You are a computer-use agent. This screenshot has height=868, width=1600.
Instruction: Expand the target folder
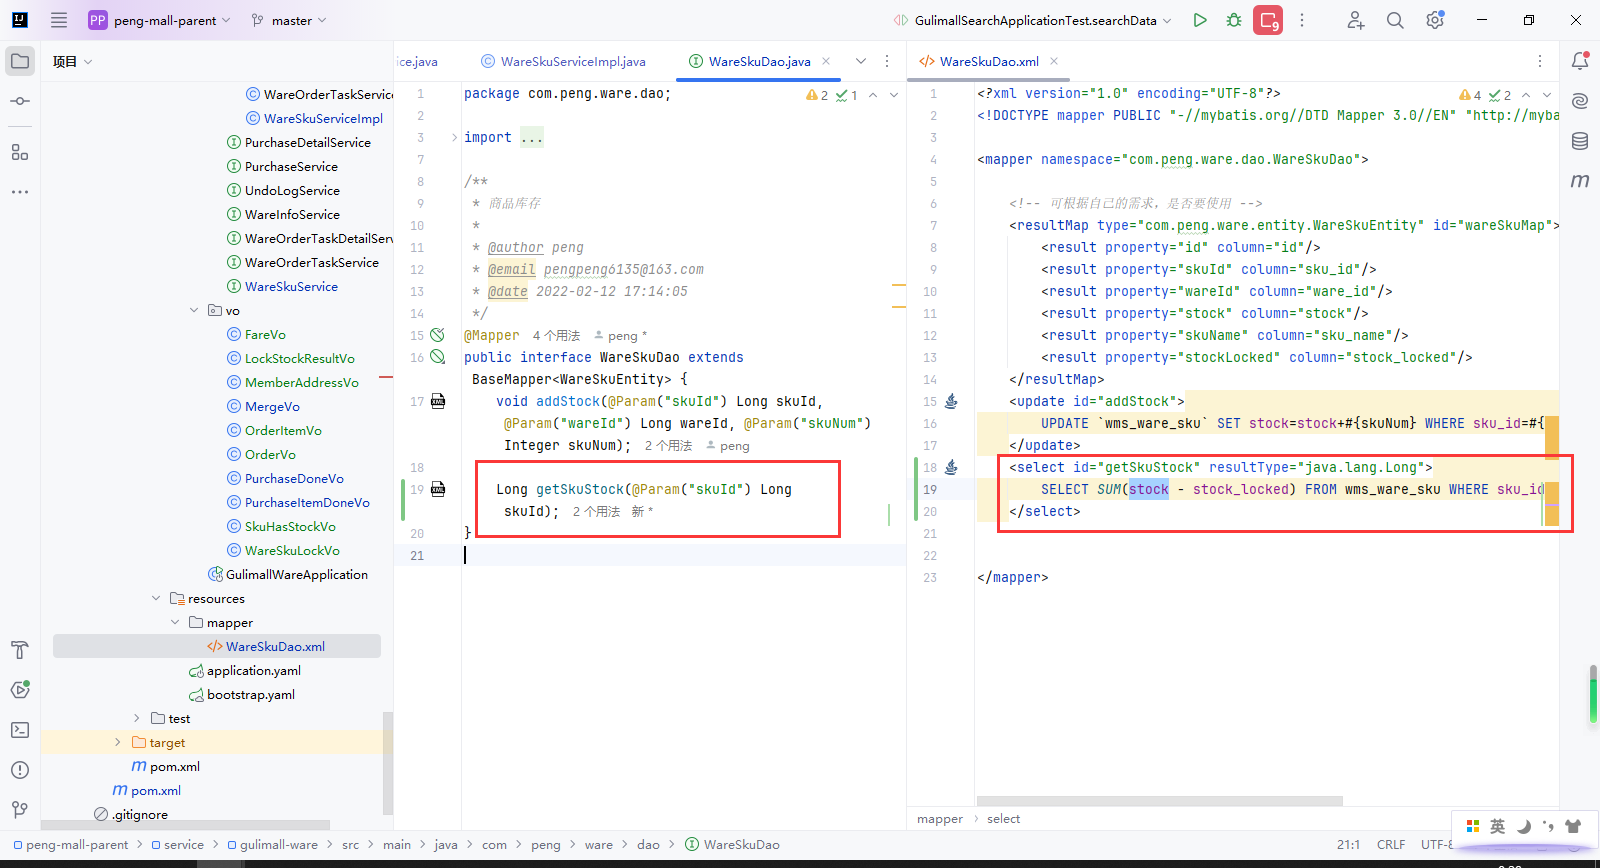click(118, 742)
